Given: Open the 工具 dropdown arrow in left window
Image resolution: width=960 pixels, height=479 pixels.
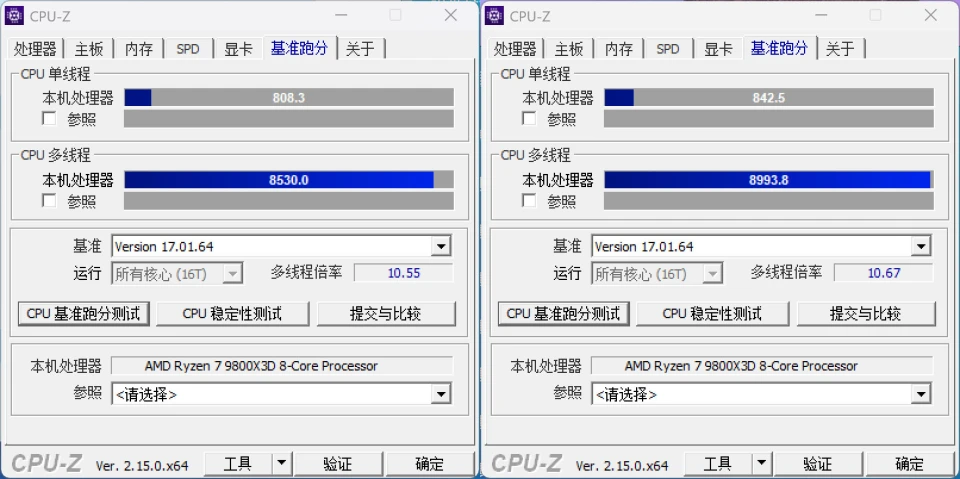Looking at the screenshot, I should point(281,463).
